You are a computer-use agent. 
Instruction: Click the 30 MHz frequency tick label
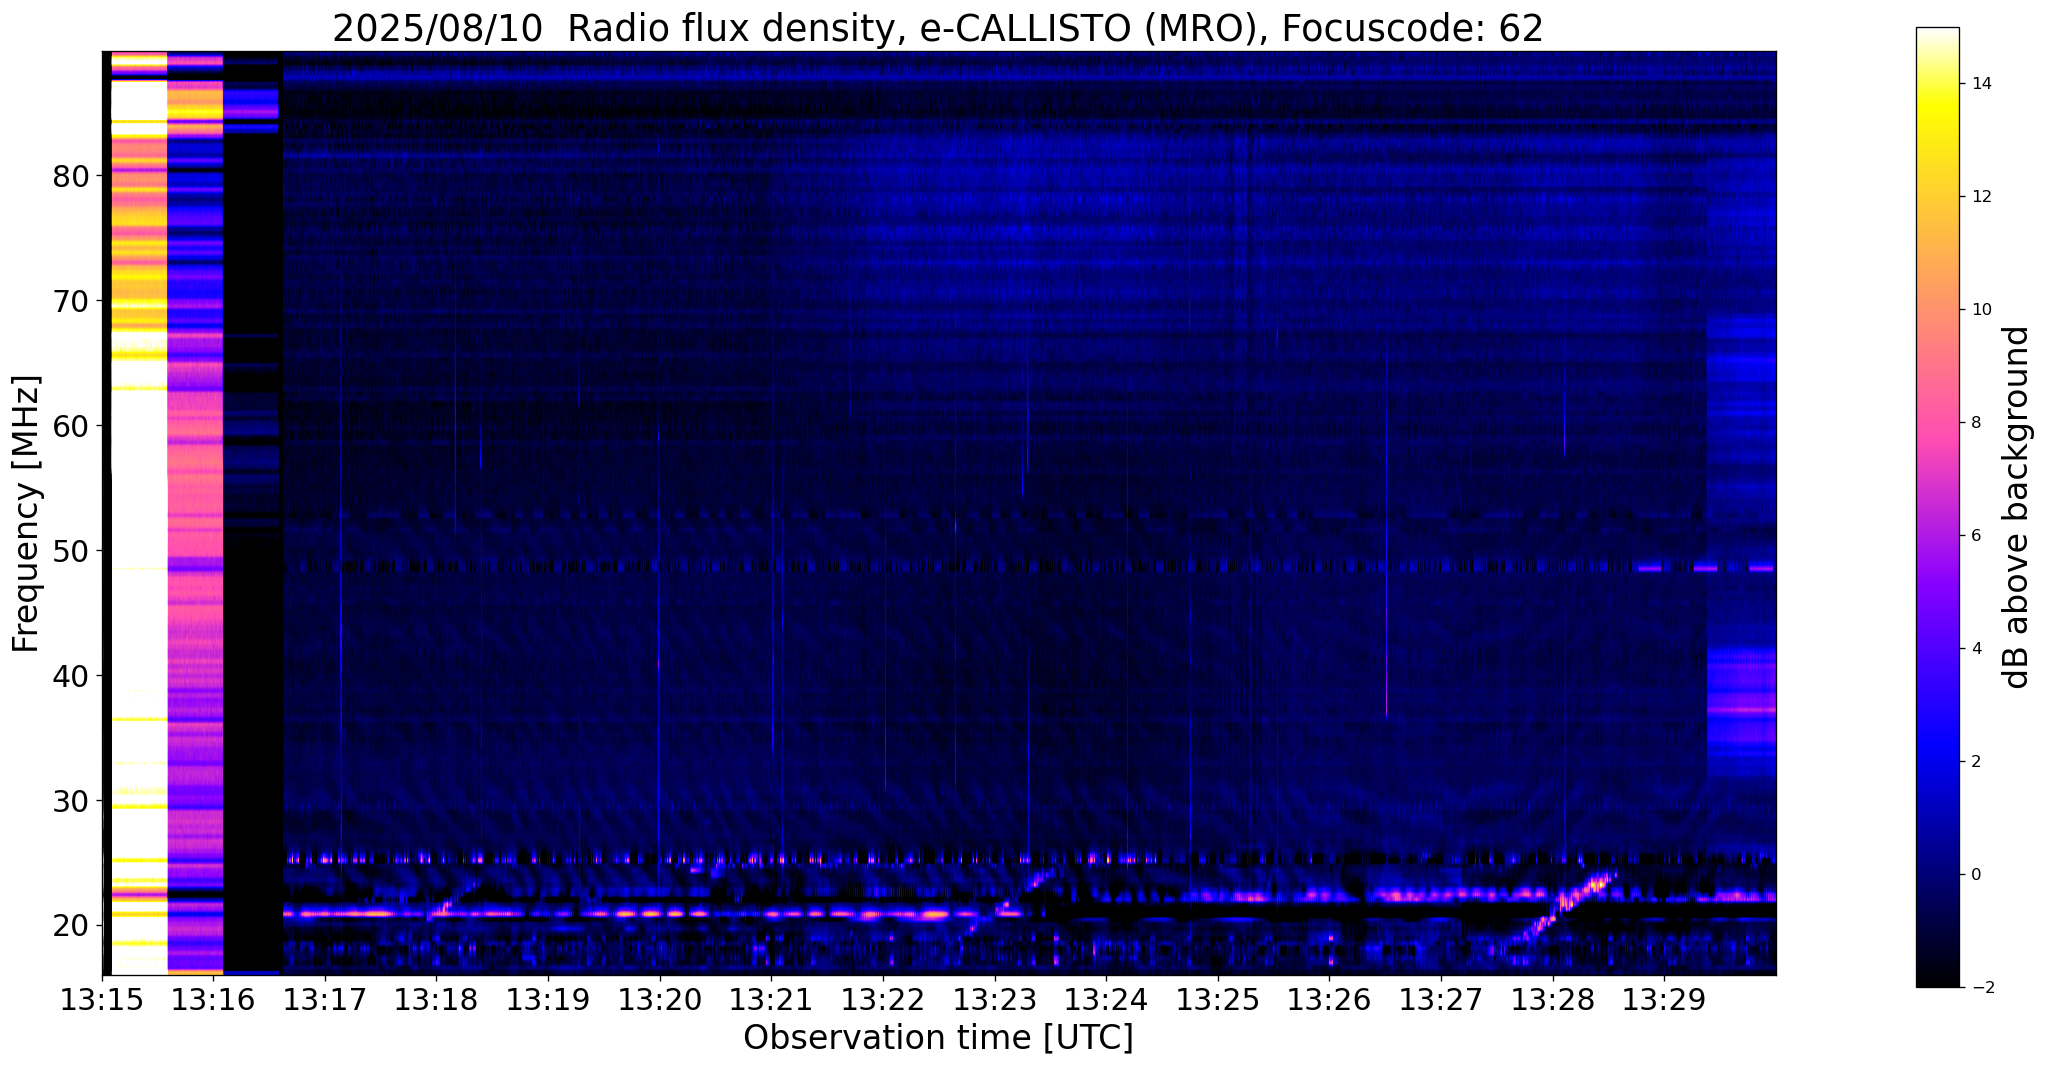pyautogui.click(x=70, y=802)
